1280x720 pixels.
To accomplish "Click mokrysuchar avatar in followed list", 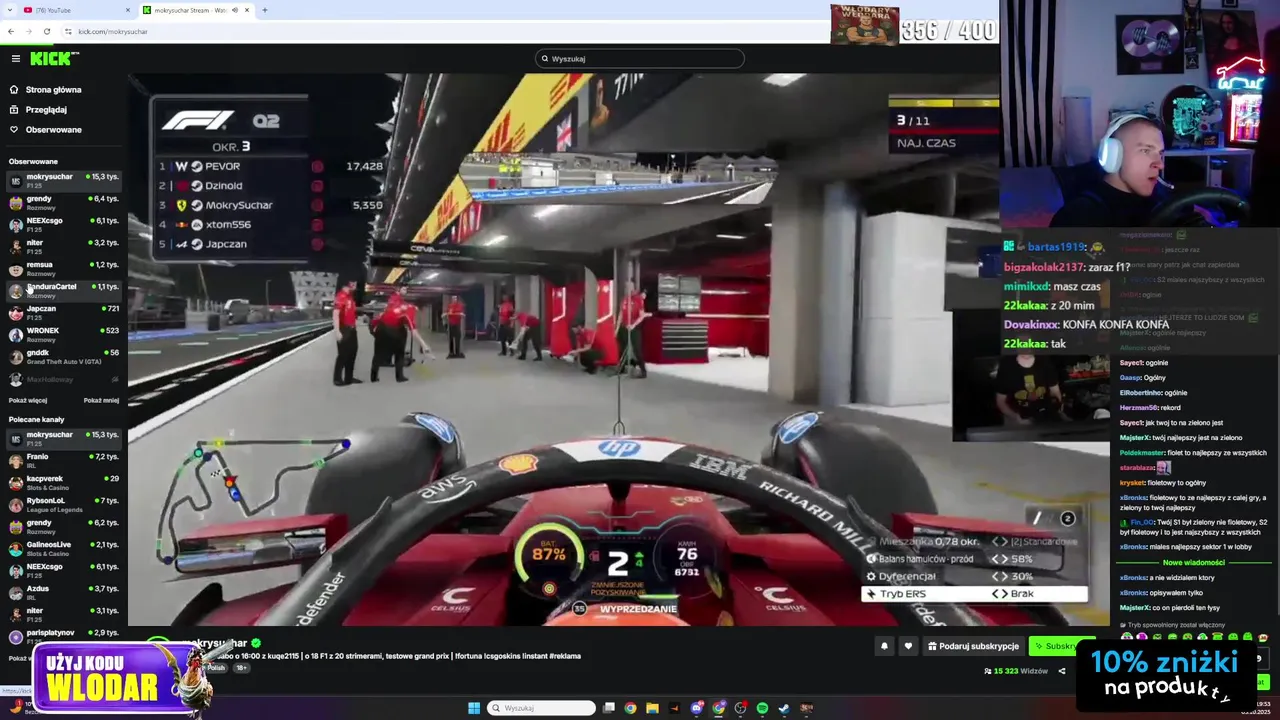I will (x=15, y=181).
